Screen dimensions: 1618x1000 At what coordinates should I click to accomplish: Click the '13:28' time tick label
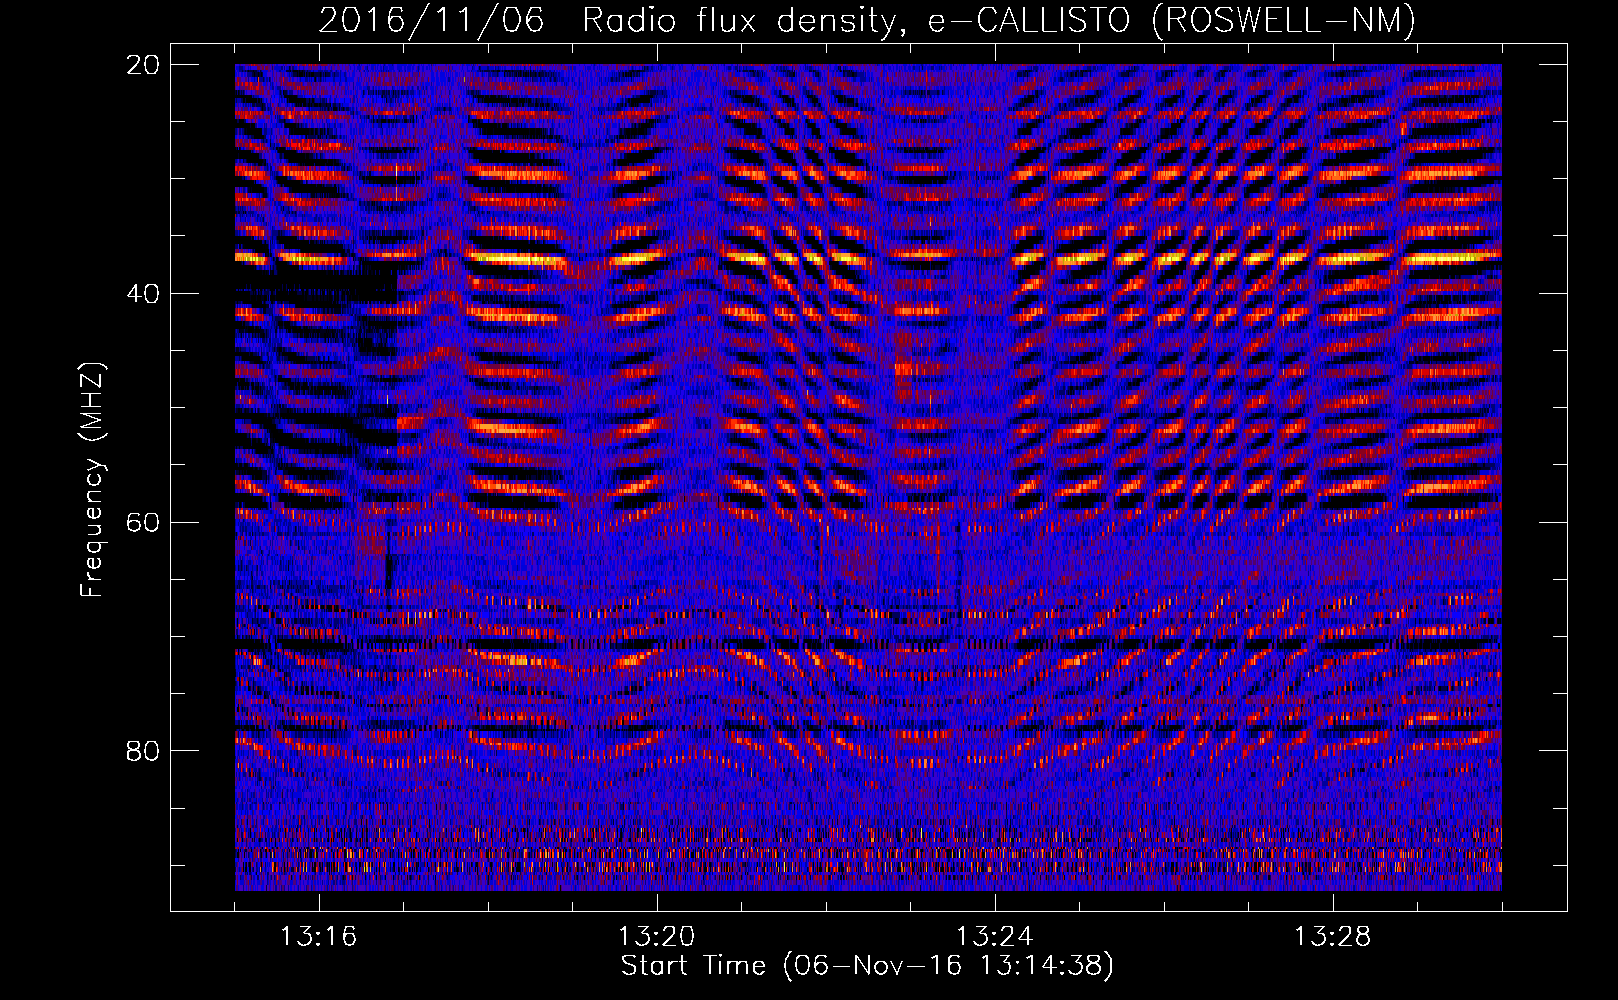[x=1333, y=937]
